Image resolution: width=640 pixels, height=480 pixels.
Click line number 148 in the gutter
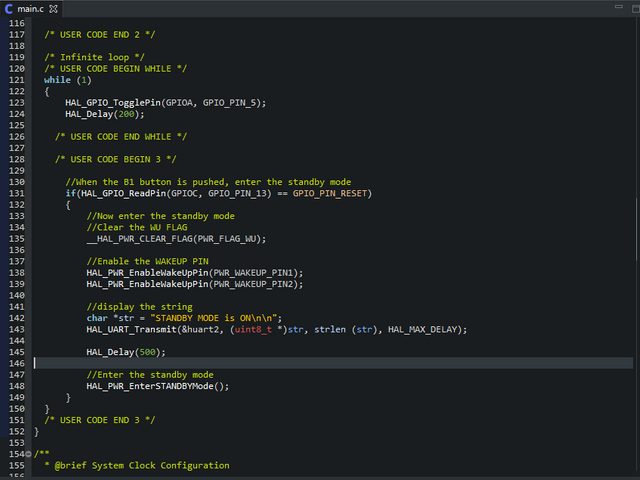point(14,386)
